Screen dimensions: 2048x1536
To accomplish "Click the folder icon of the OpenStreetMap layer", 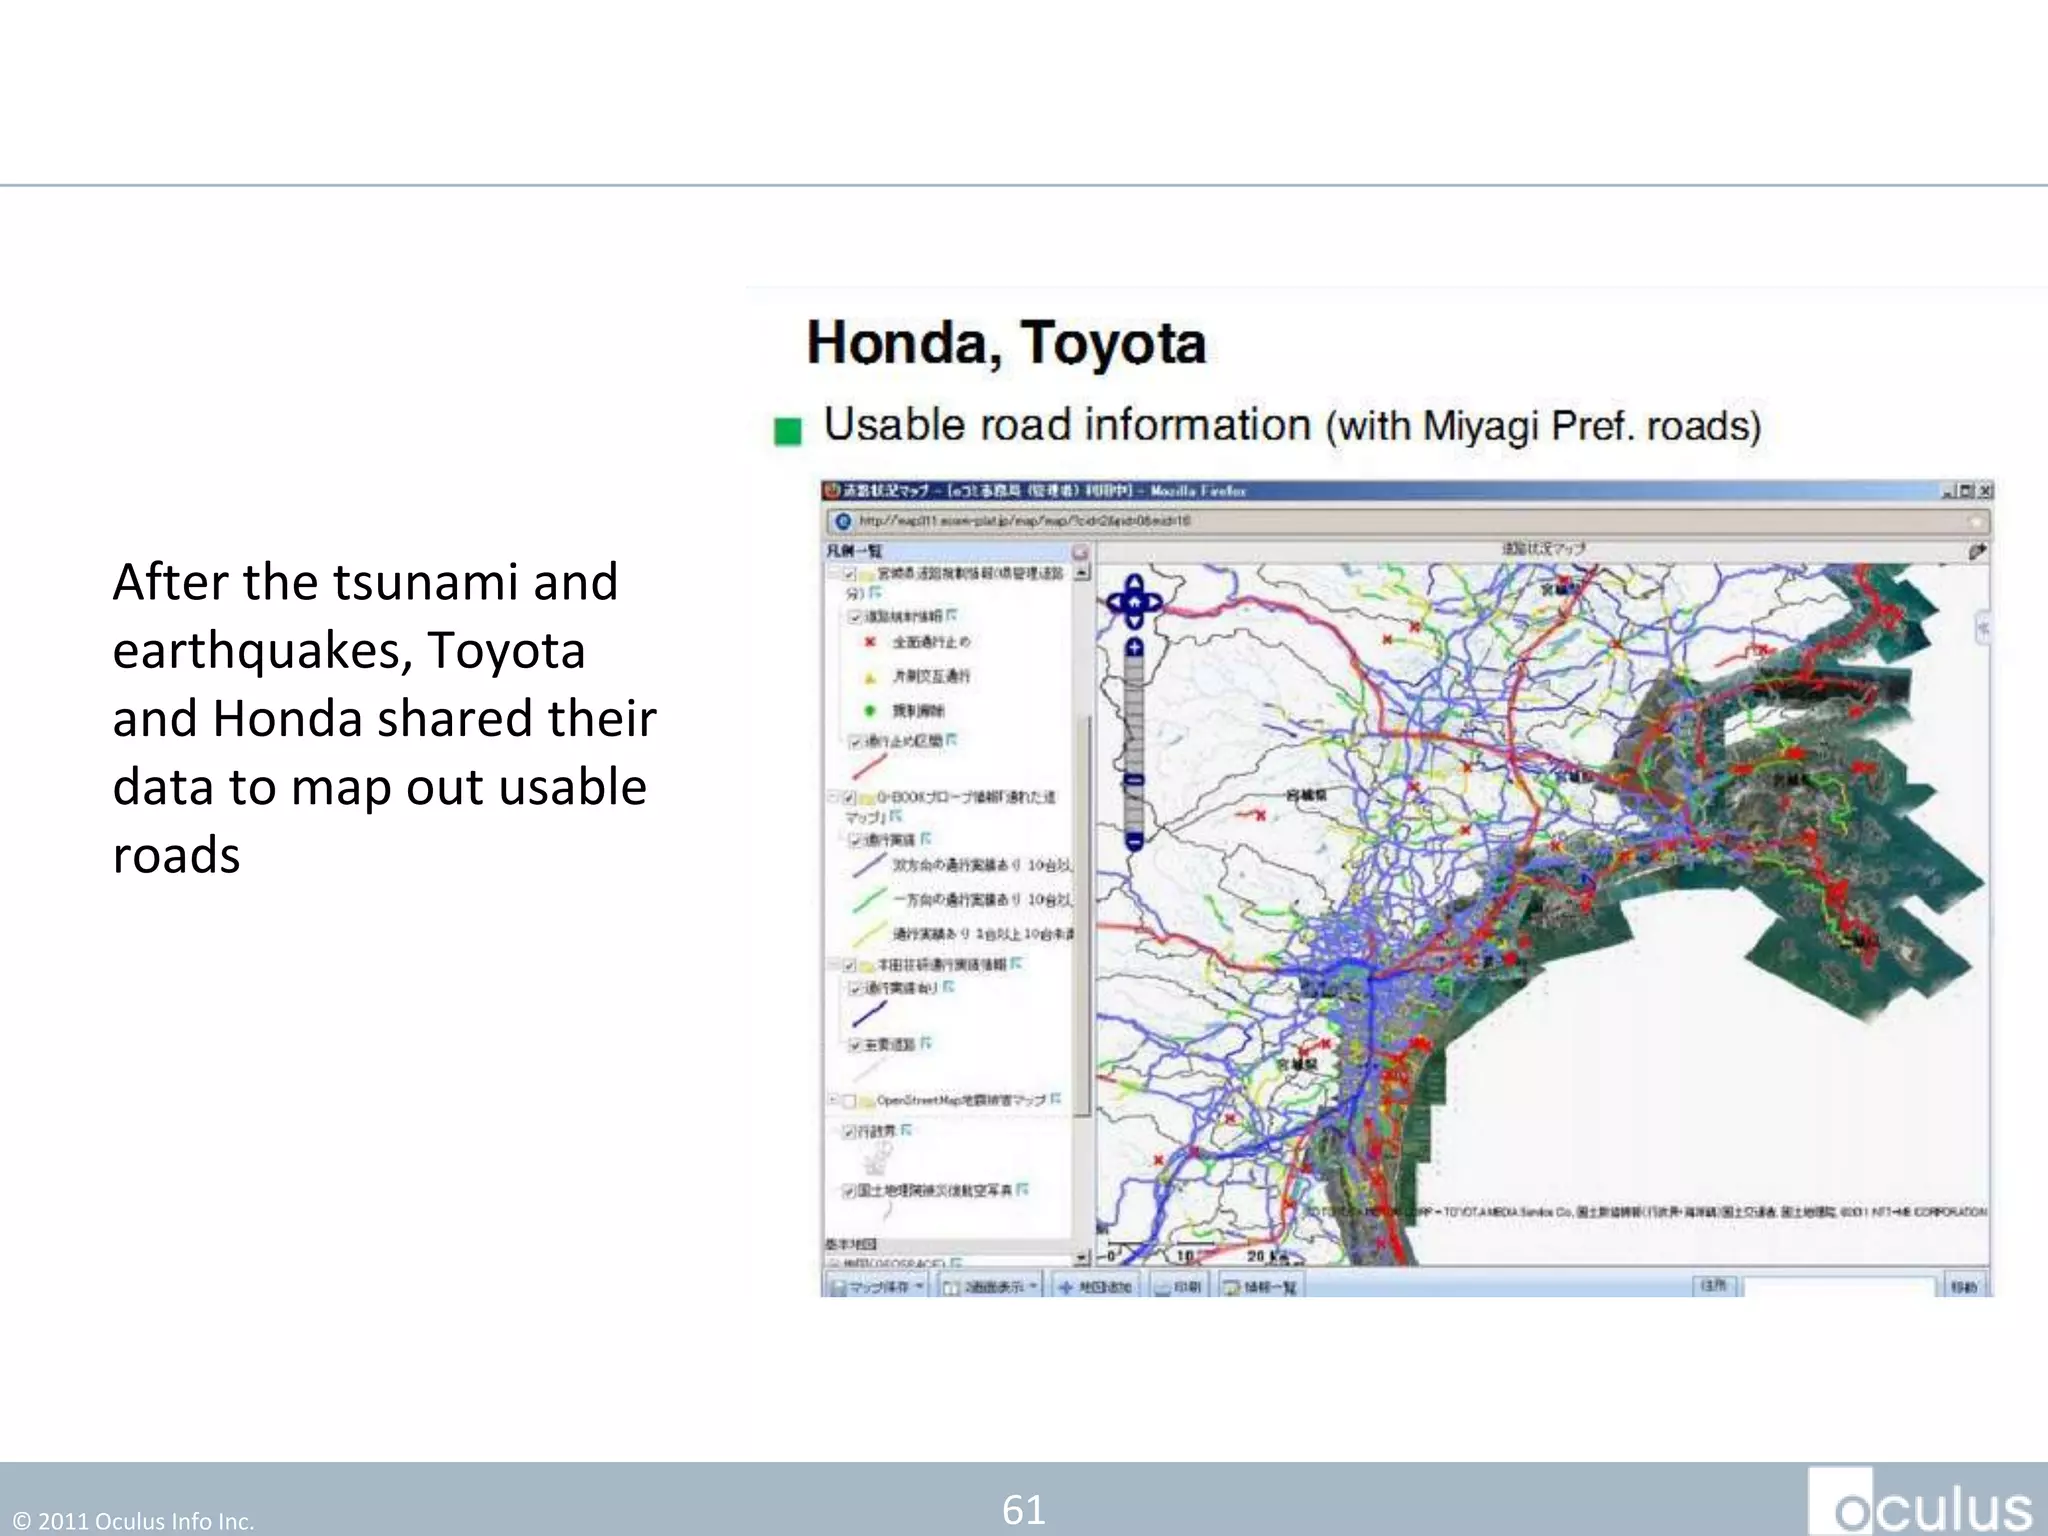I will tap(866, 1101).
